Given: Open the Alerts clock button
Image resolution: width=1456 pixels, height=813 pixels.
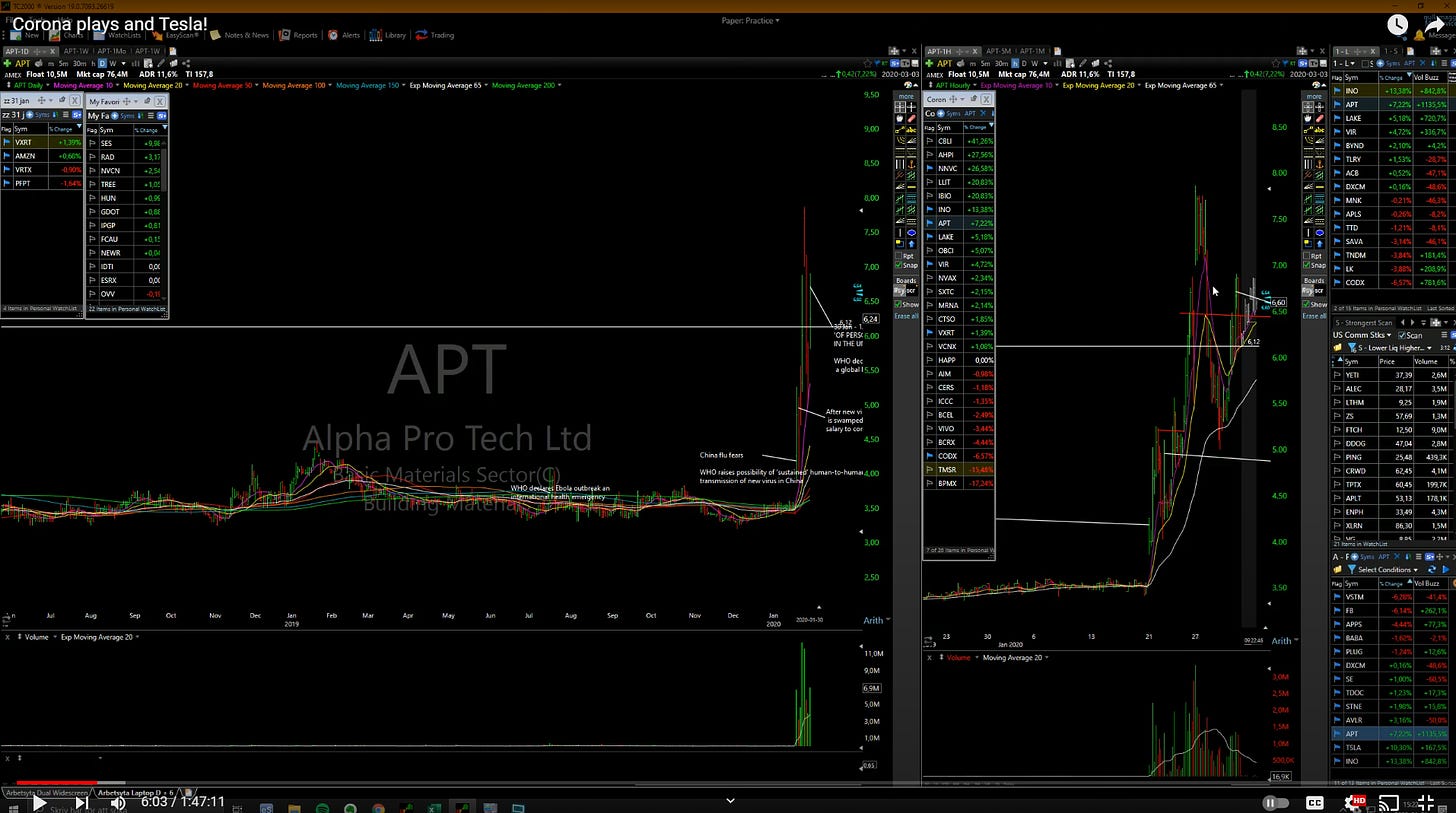Looking at the screenshot, I should click(343, 35).
